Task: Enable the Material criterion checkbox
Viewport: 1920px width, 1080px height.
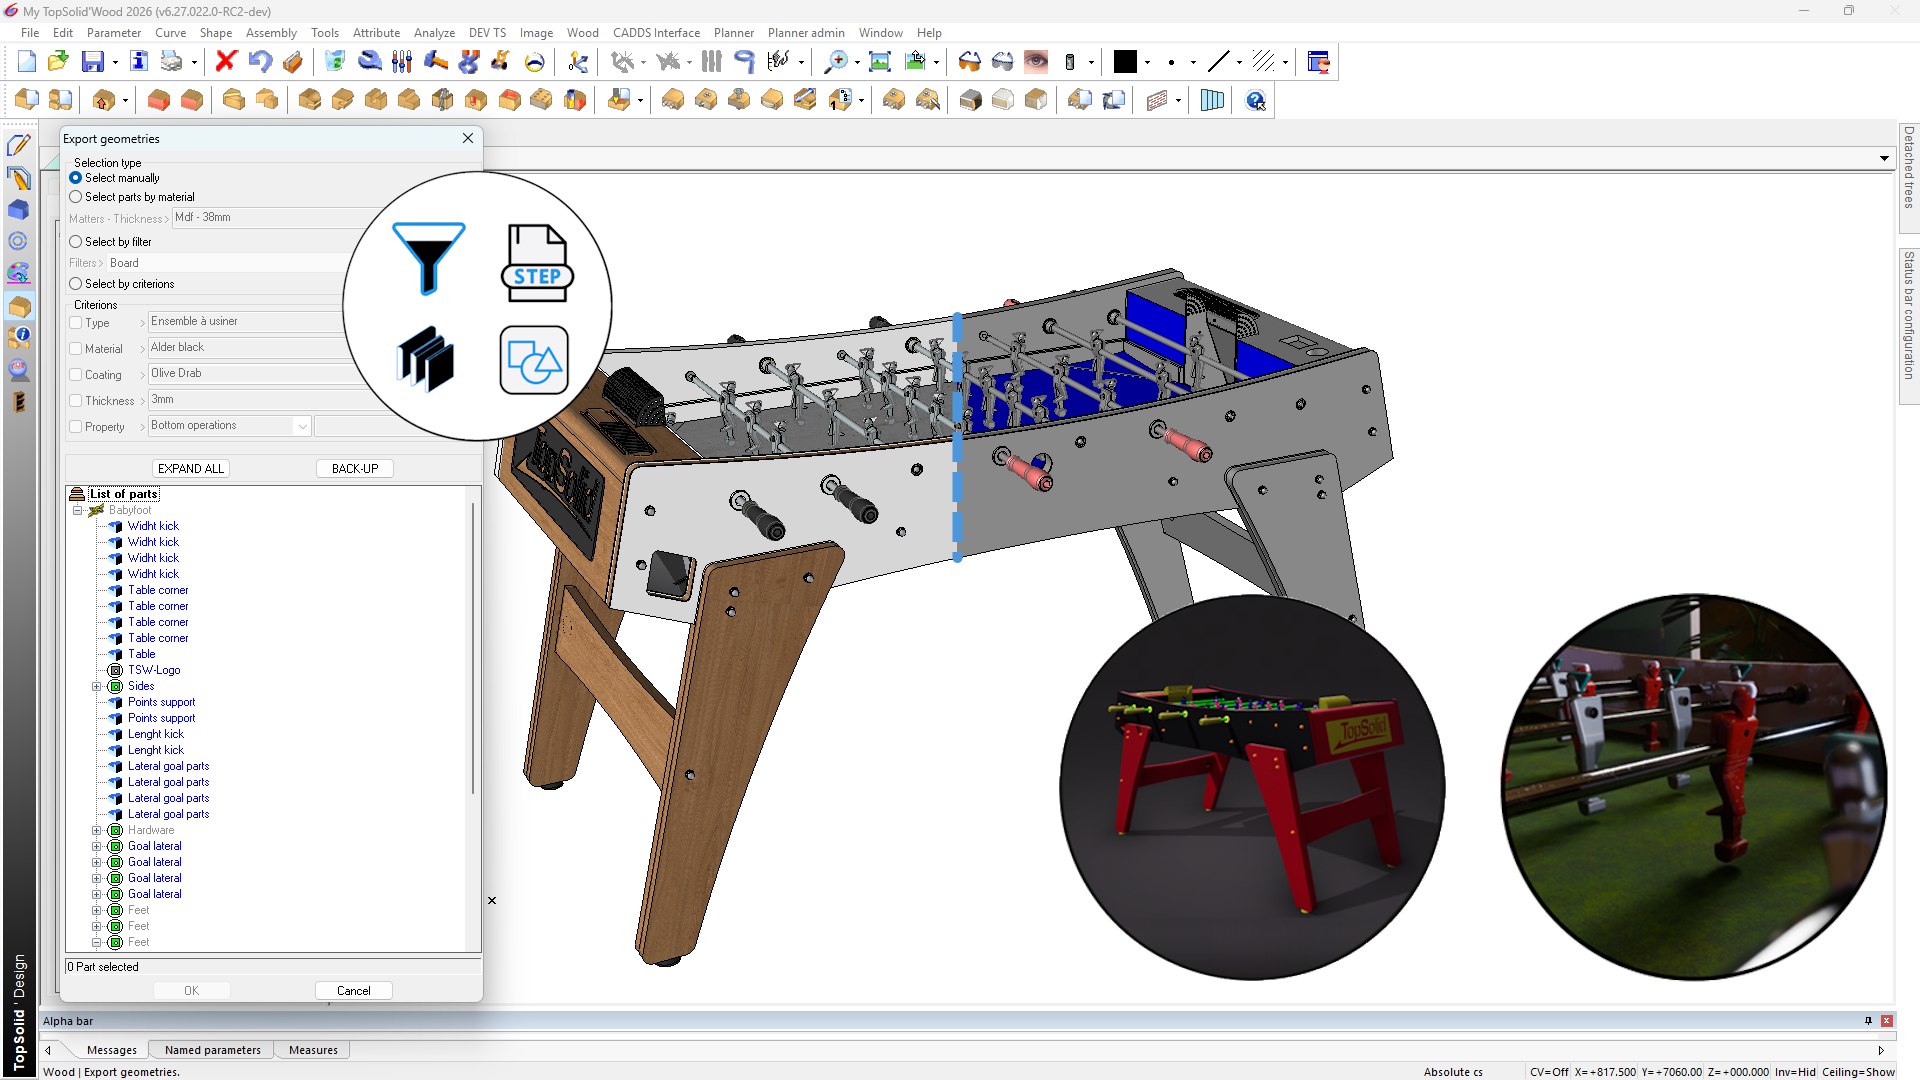Action: point(76,349)
